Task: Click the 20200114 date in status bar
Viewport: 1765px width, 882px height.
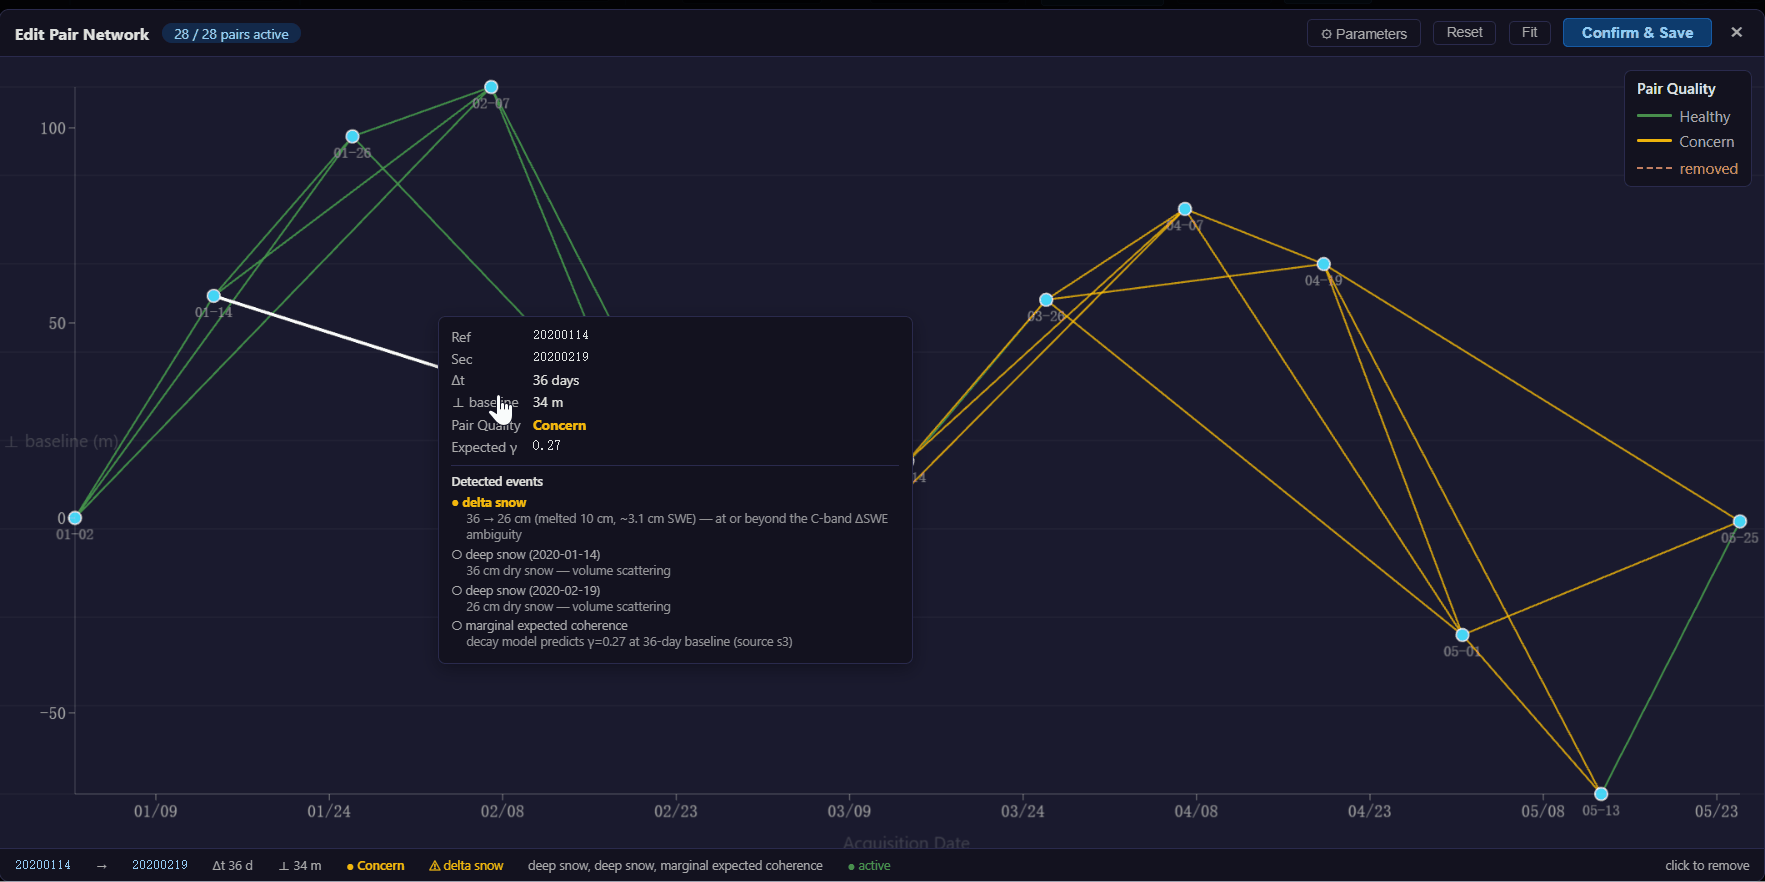Action: point(43,865)
